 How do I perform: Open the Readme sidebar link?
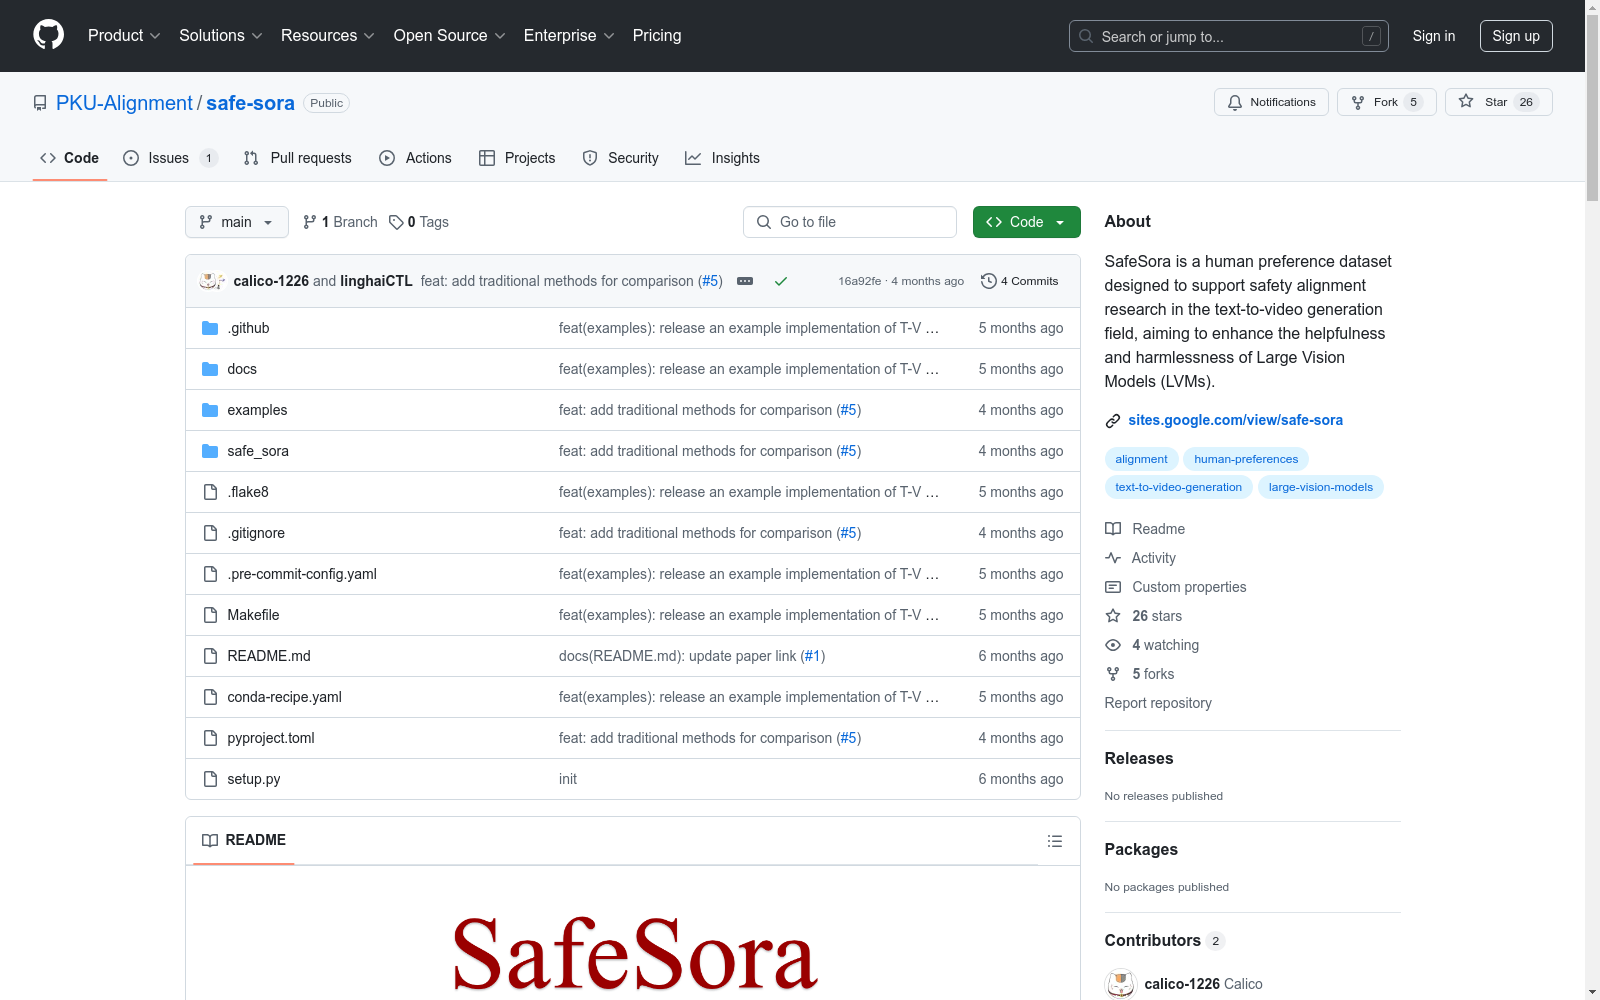click(1145, 529)
